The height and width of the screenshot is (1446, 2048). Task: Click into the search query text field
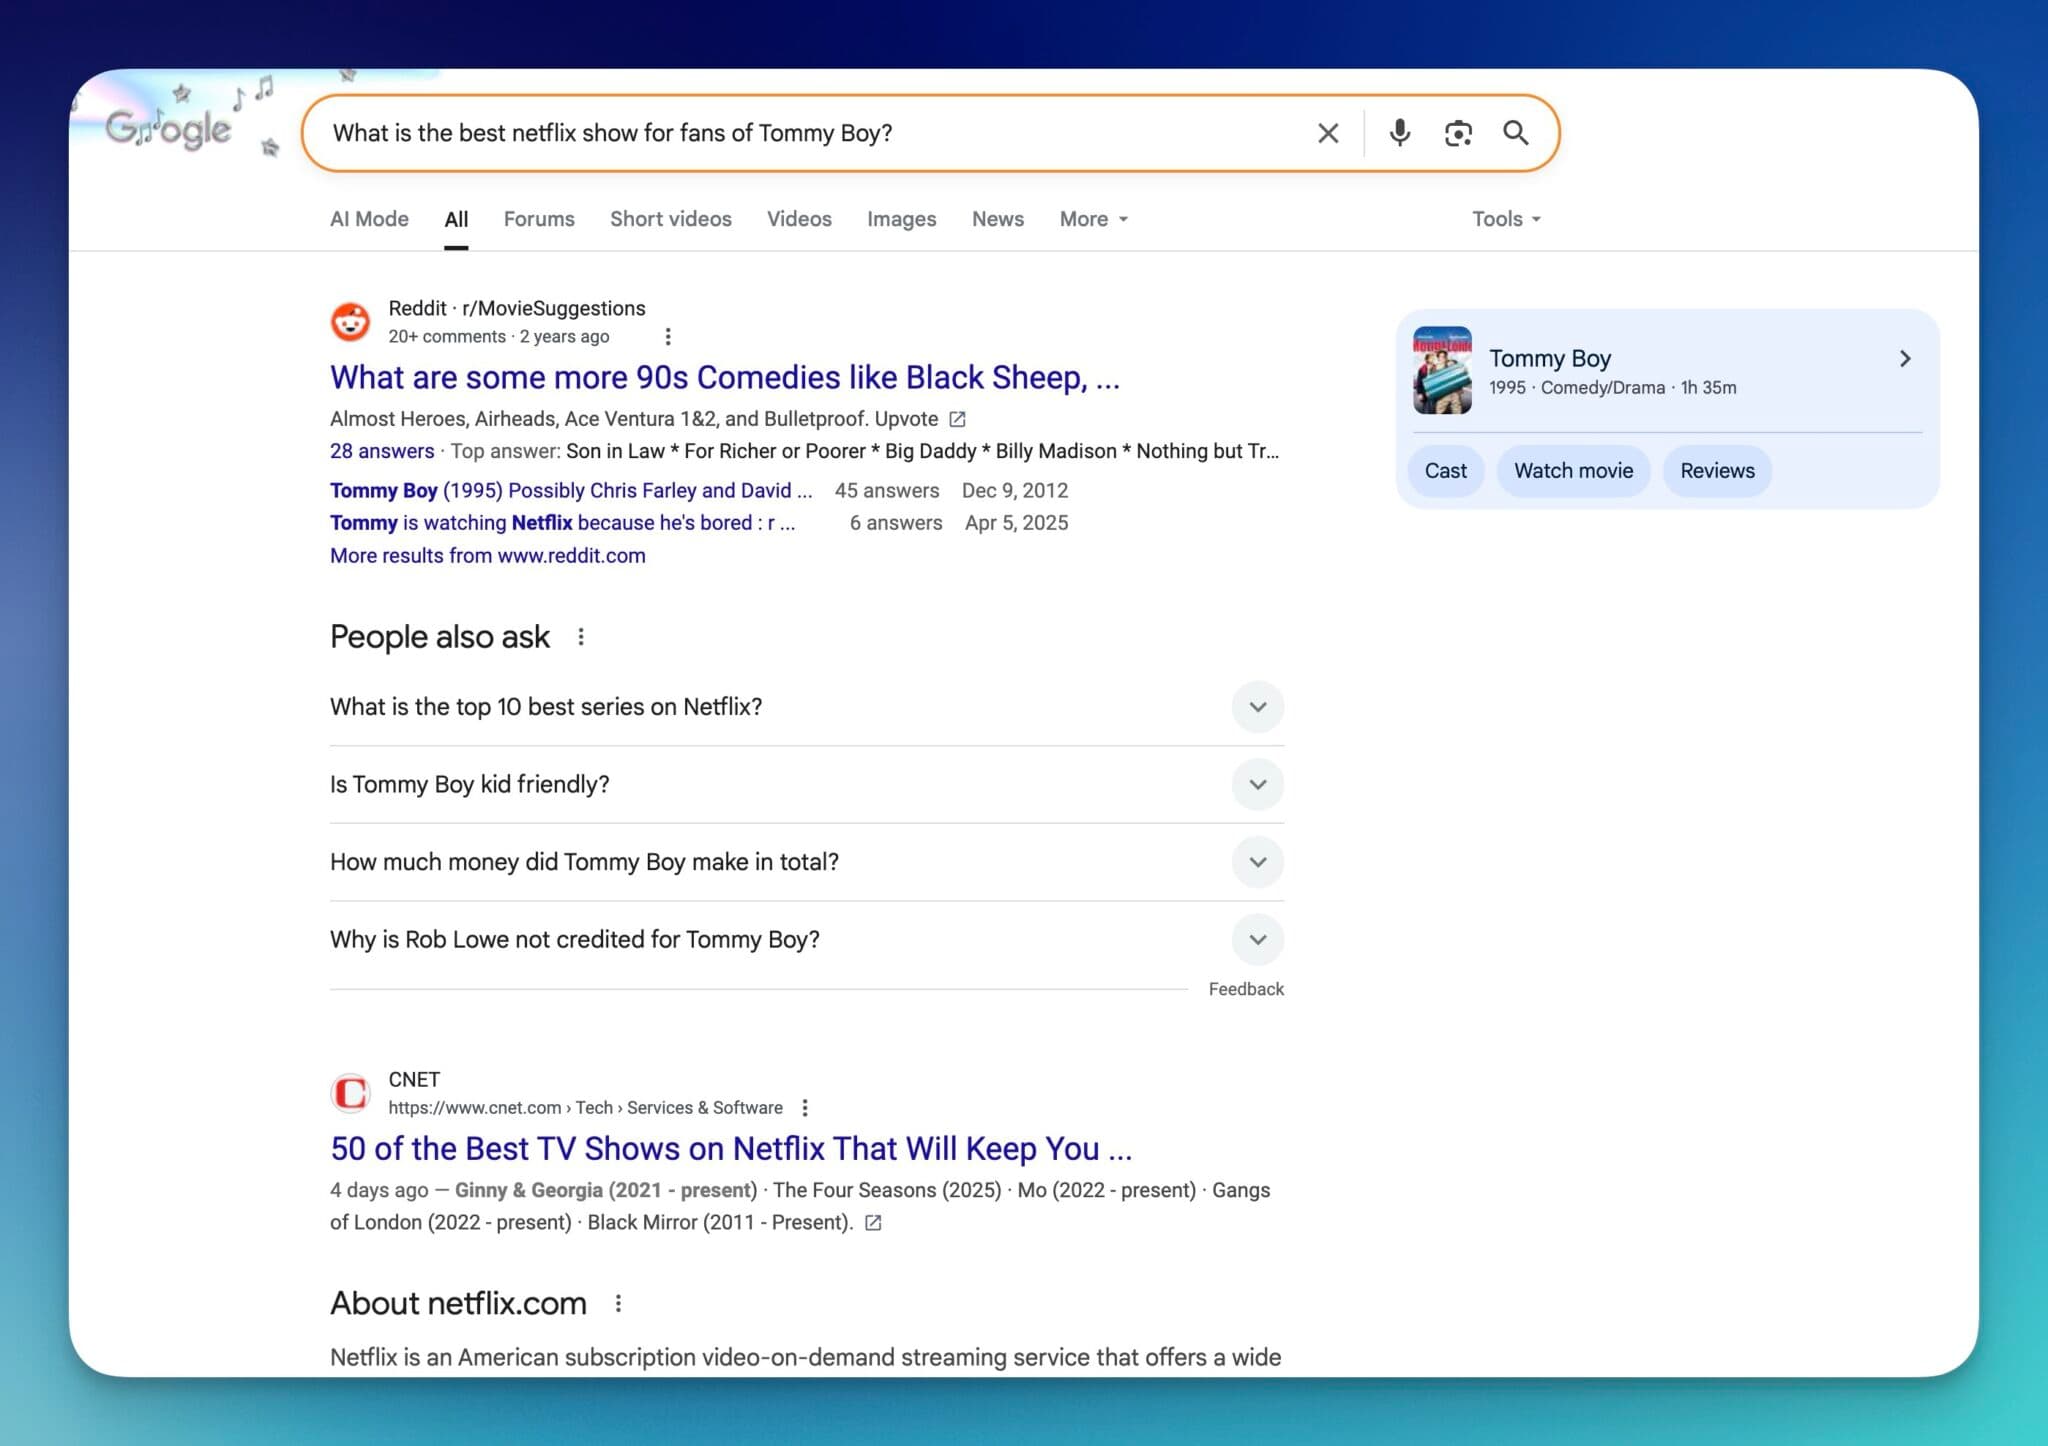(800, 133)
